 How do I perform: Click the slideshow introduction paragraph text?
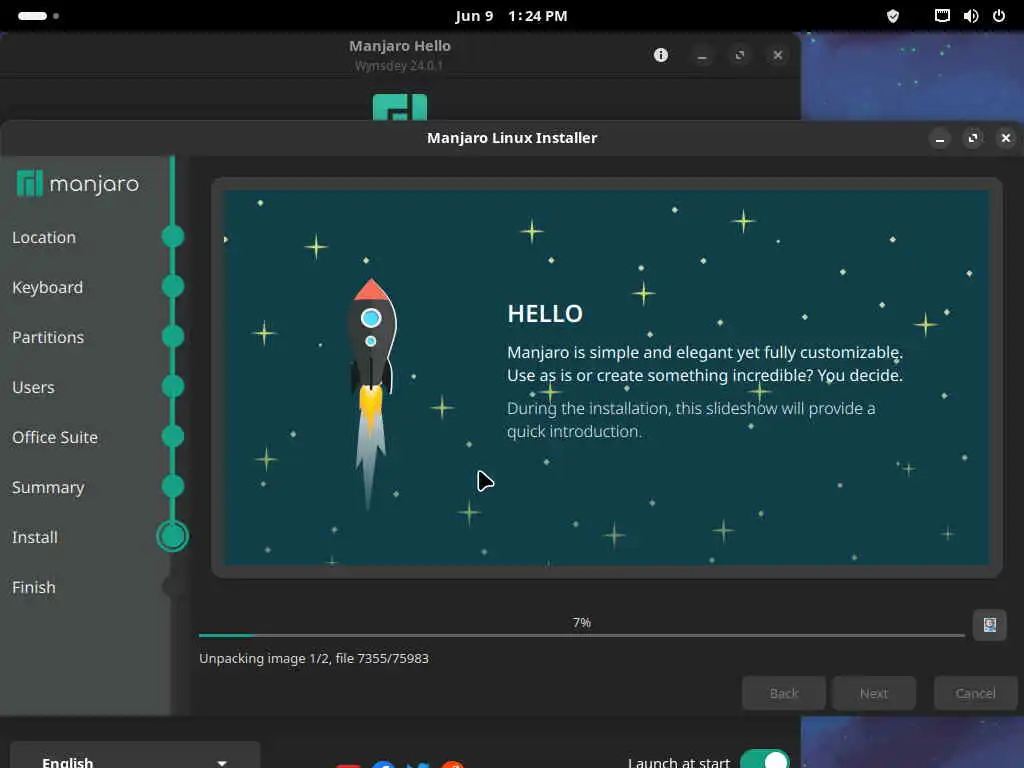[691, 420]
